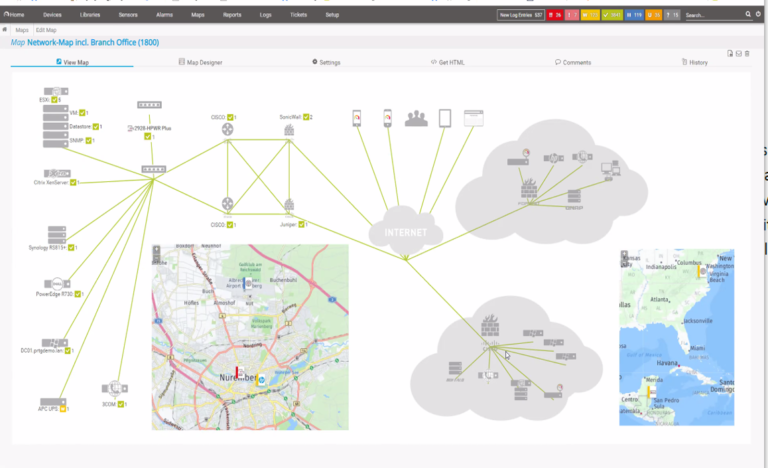Open the Alarms menu
768x468 pixels.
165,15
